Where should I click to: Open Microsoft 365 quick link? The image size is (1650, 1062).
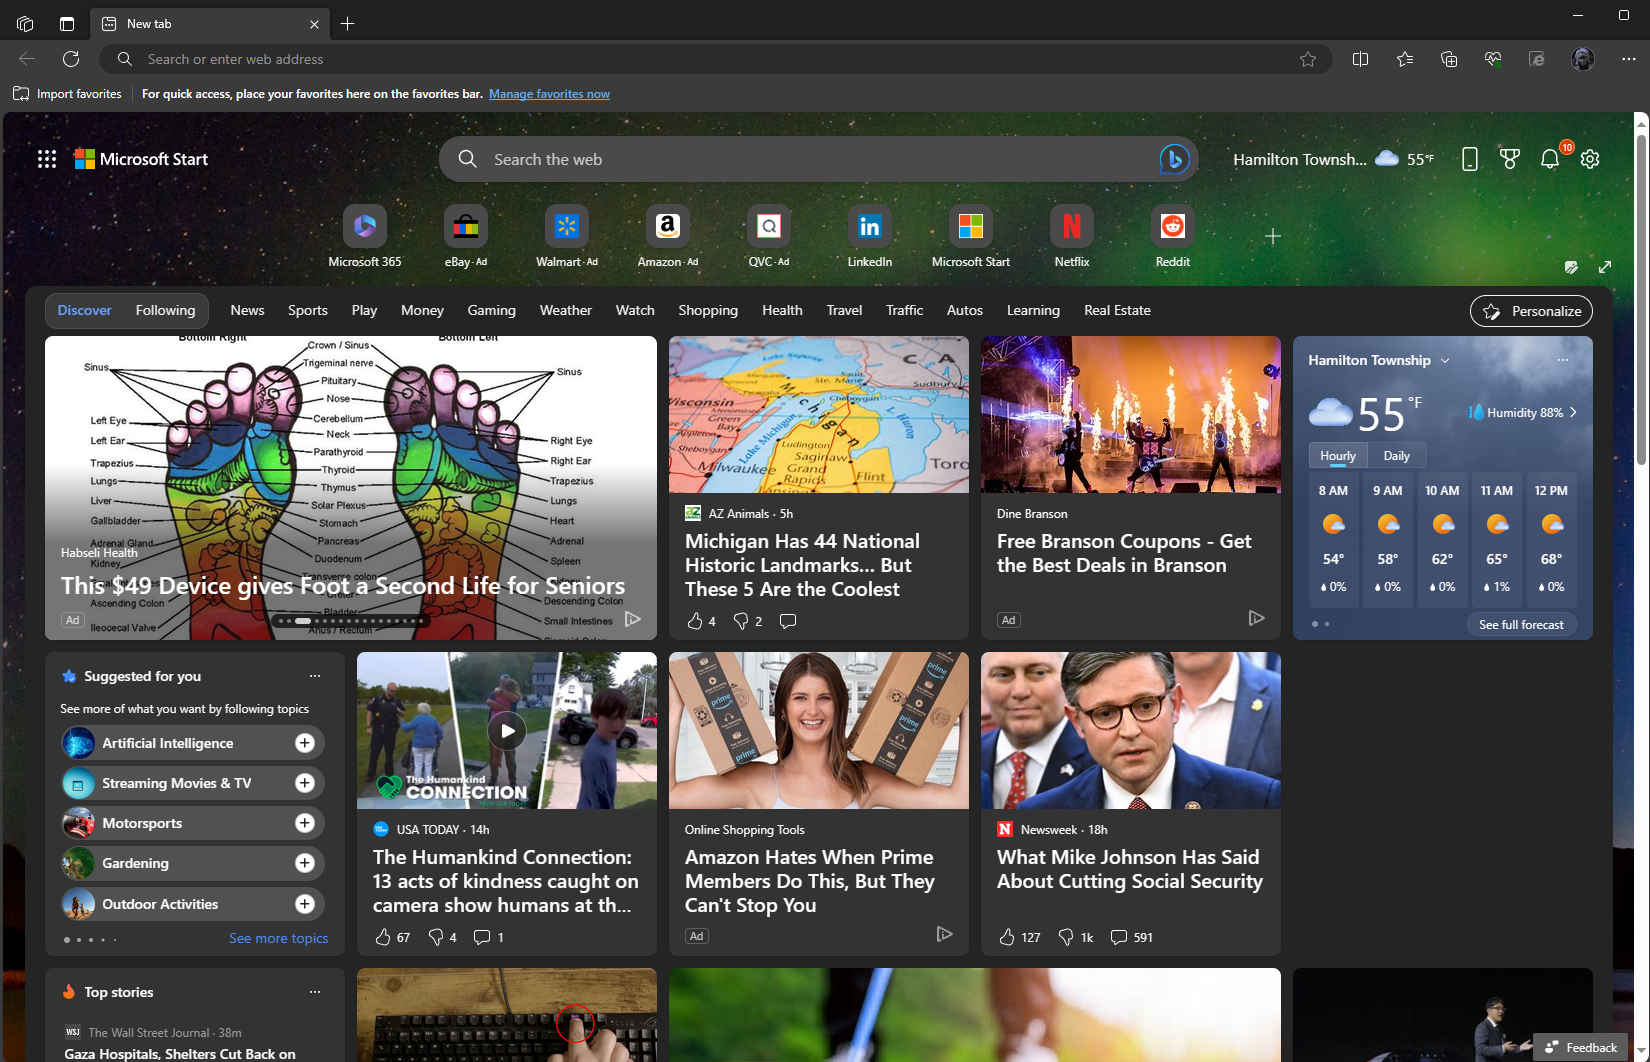[365, 237]
